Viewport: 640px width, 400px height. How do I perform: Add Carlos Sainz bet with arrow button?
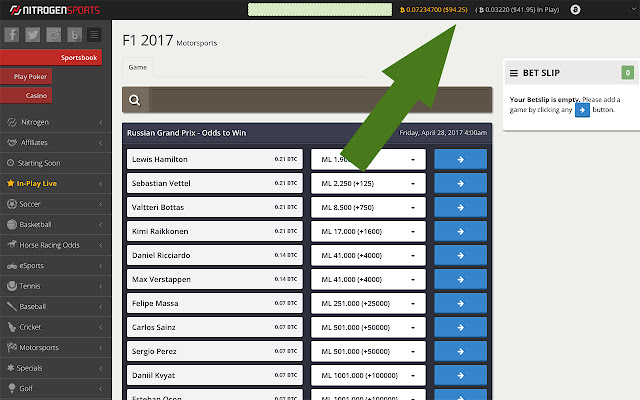[460, 327]
